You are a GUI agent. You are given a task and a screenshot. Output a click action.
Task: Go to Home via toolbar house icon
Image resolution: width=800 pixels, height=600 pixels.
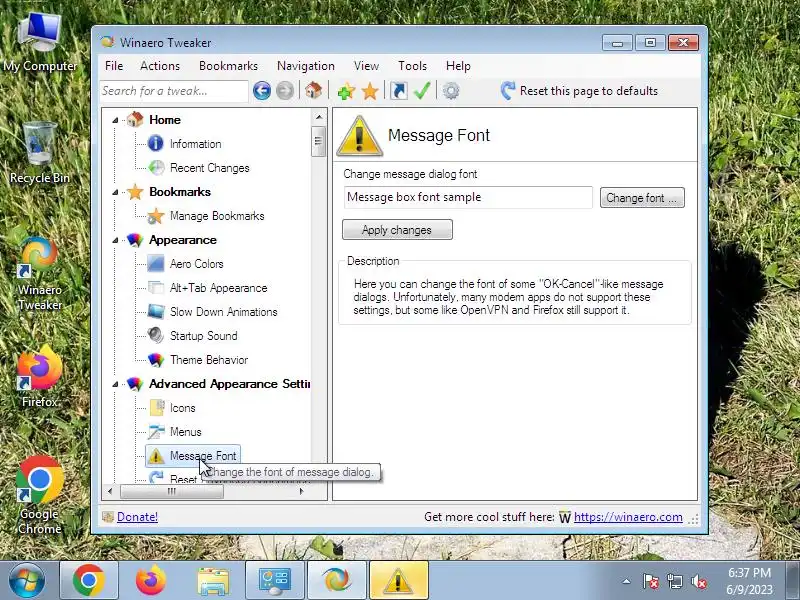pos(313,91)
